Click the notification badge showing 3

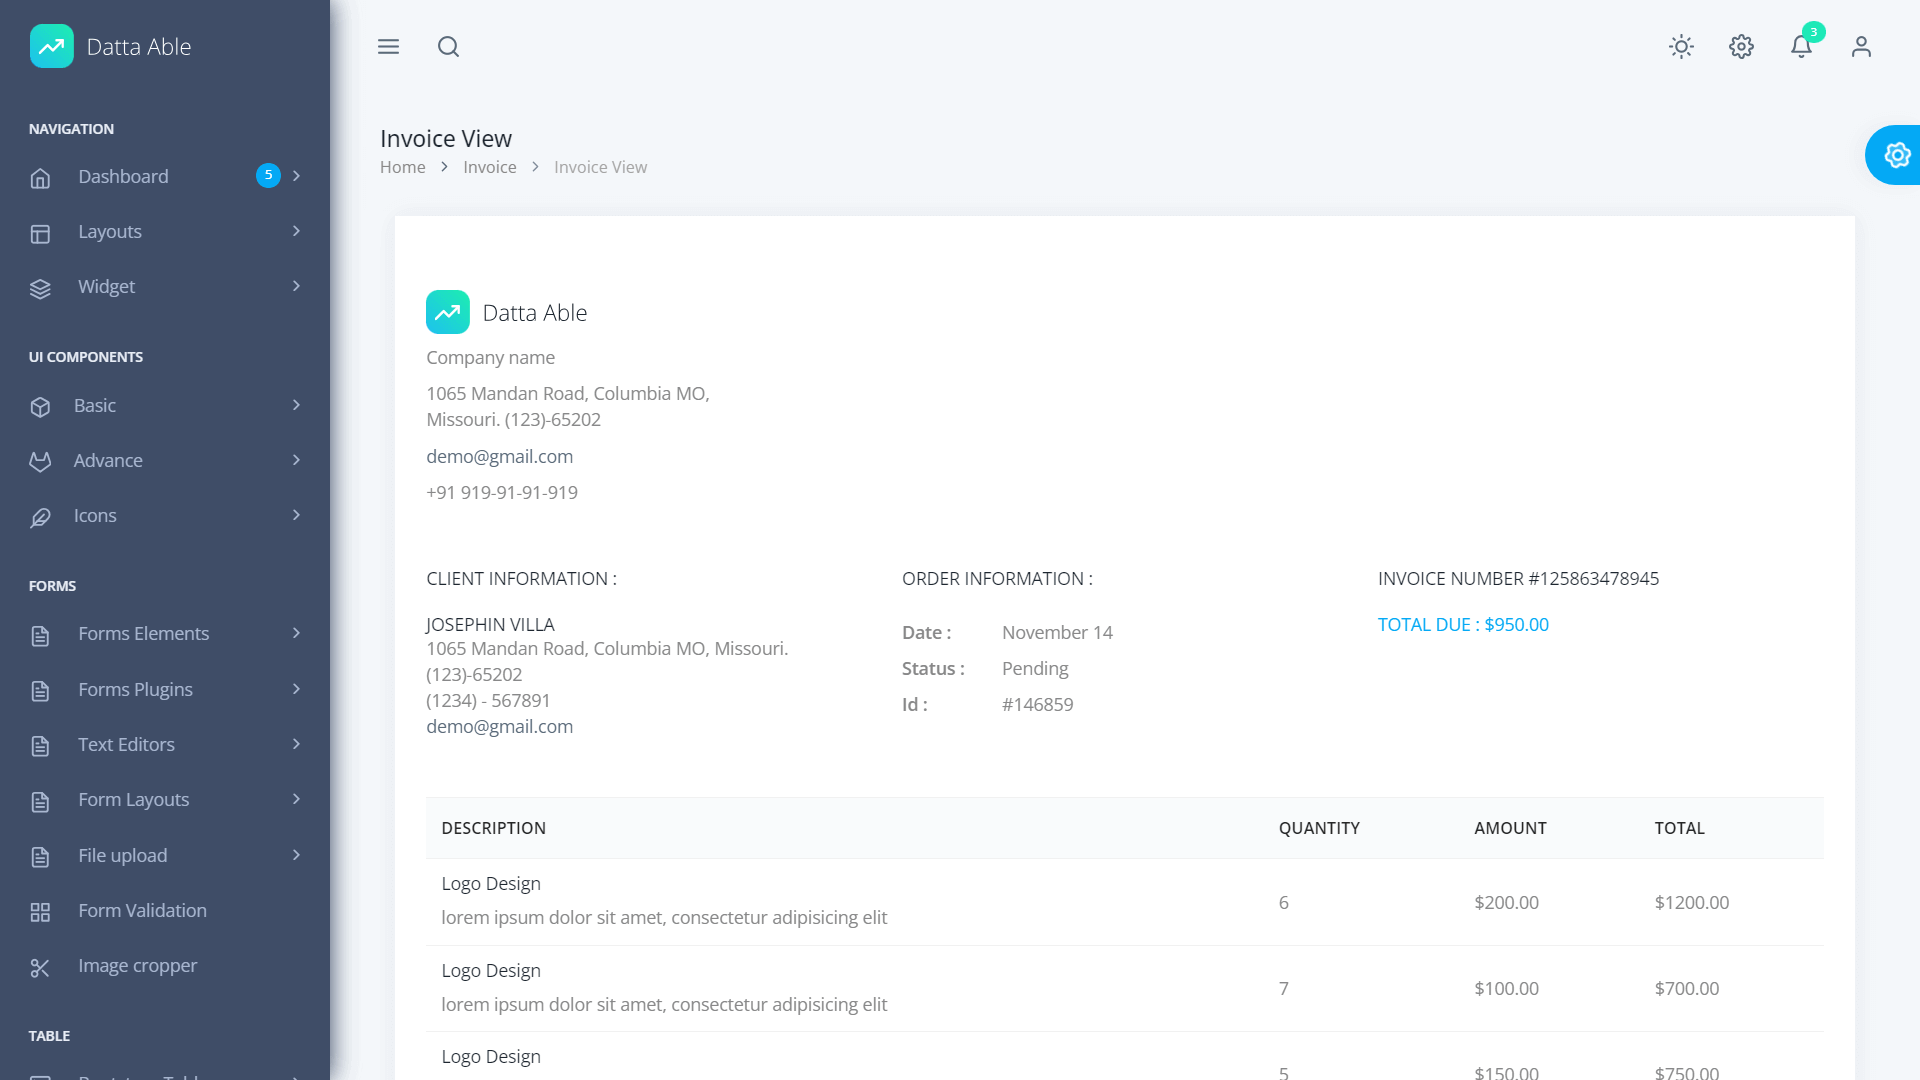(1813, 32)
